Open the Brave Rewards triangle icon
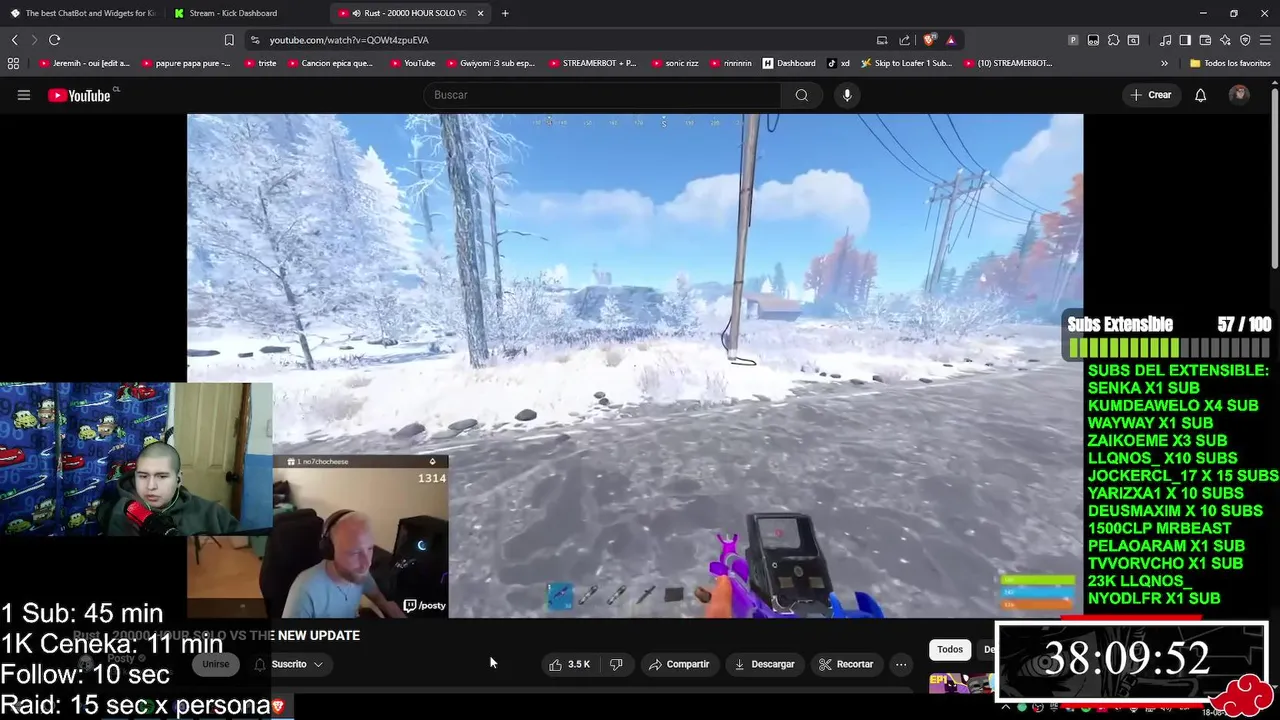 click(x=951, y=40)
